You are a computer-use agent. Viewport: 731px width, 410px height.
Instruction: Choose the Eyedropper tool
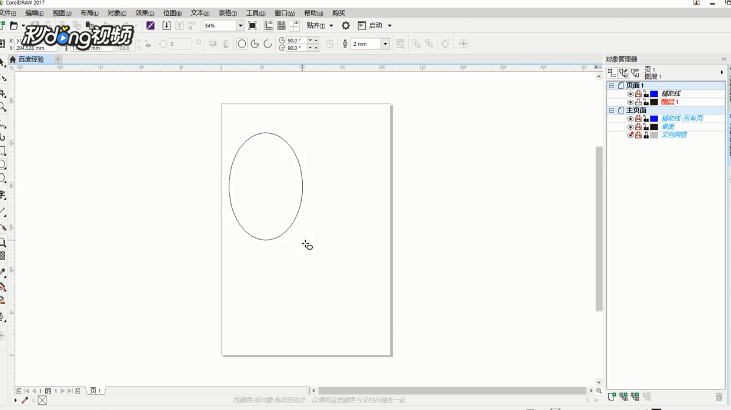click(2, 273)
